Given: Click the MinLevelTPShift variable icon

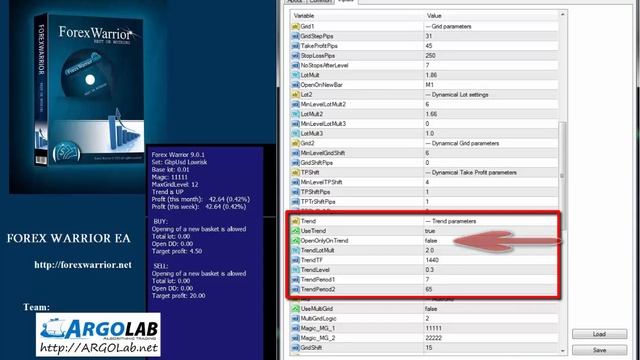Looking at the screenshot, I should click(295, 182).
